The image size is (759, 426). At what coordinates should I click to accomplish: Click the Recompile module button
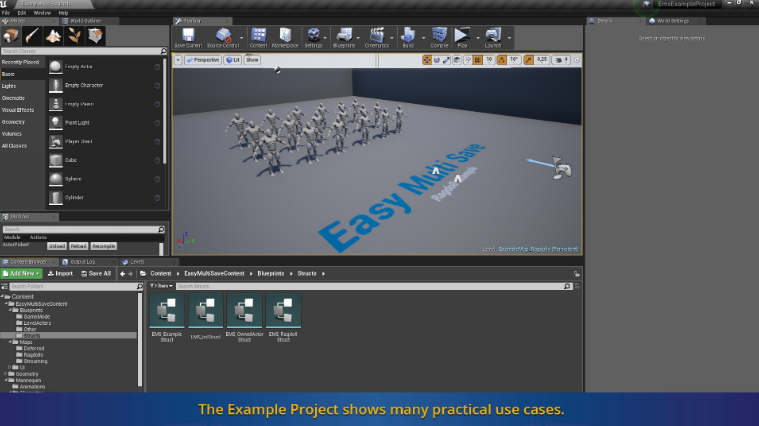coord(104,246)
